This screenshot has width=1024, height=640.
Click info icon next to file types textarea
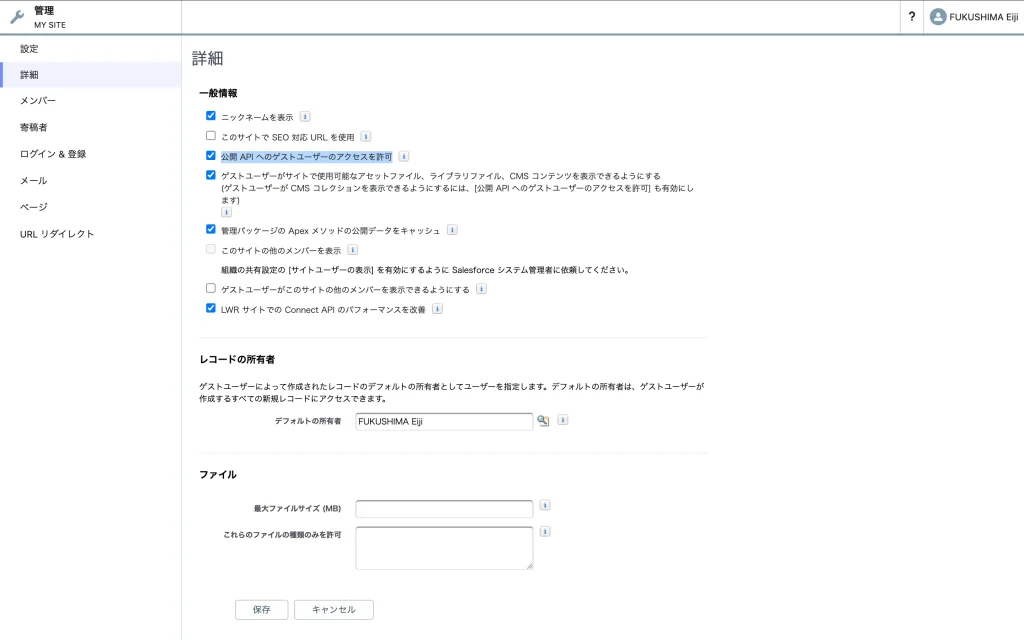(x=545, y=532)
